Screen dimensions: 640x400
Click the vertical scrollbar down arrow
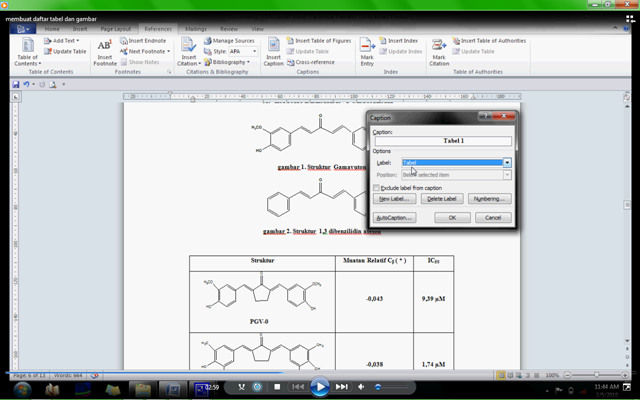(x=627, y=341)
